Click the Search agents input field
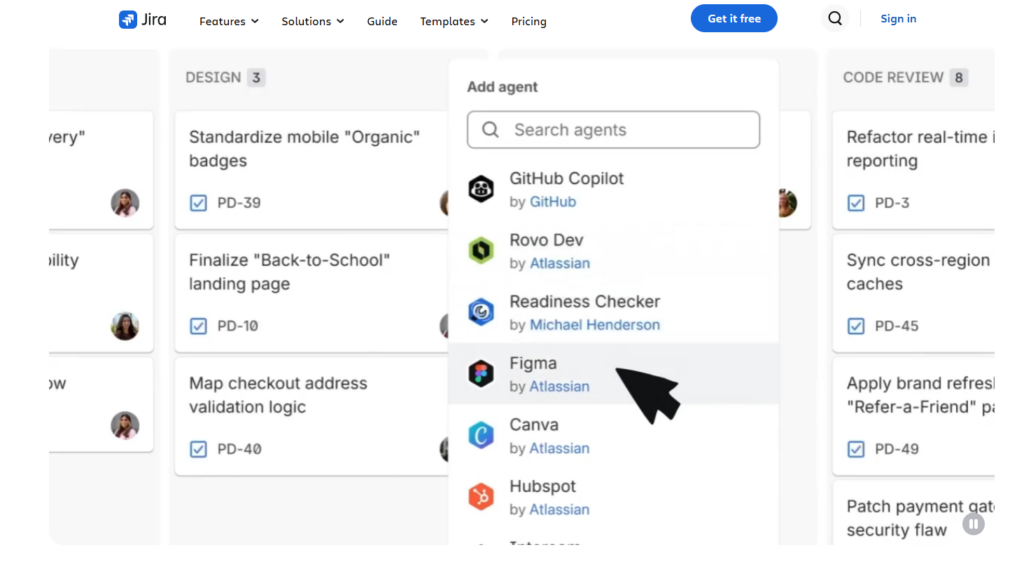The image size is (1024, 566). (x=613, y=130)
